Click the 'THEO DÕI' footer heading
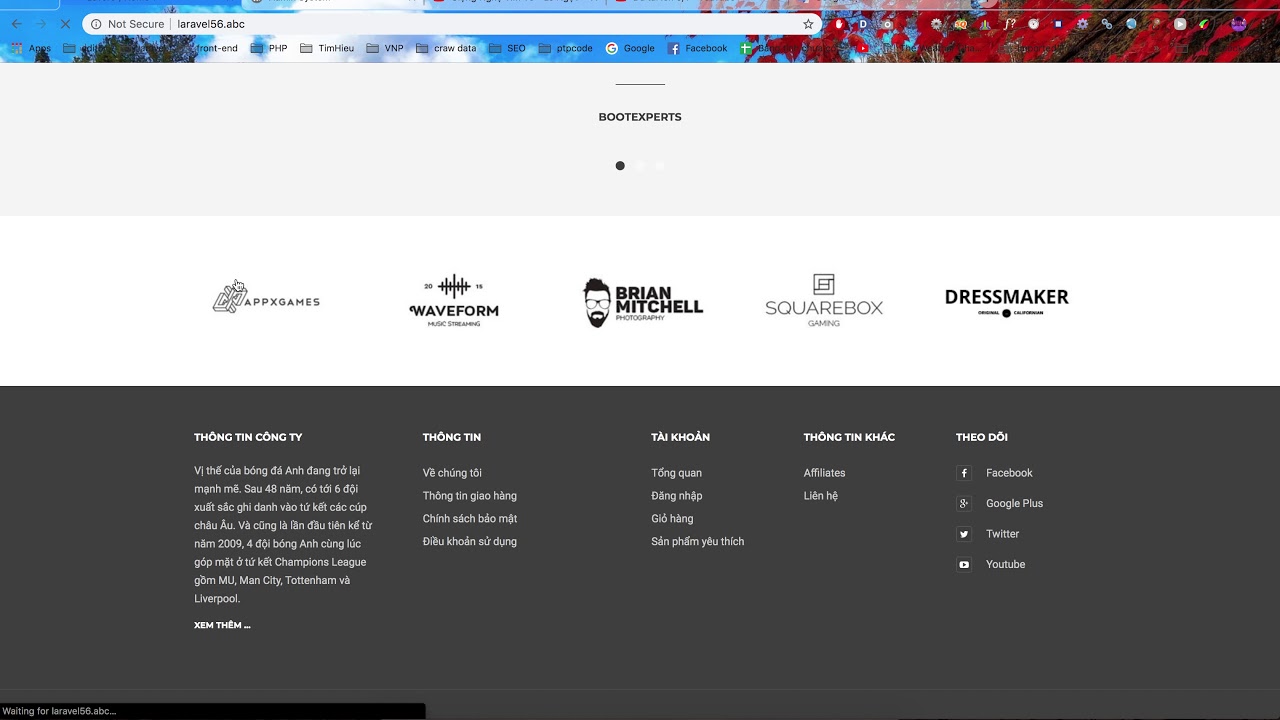 tap(982, 437)
